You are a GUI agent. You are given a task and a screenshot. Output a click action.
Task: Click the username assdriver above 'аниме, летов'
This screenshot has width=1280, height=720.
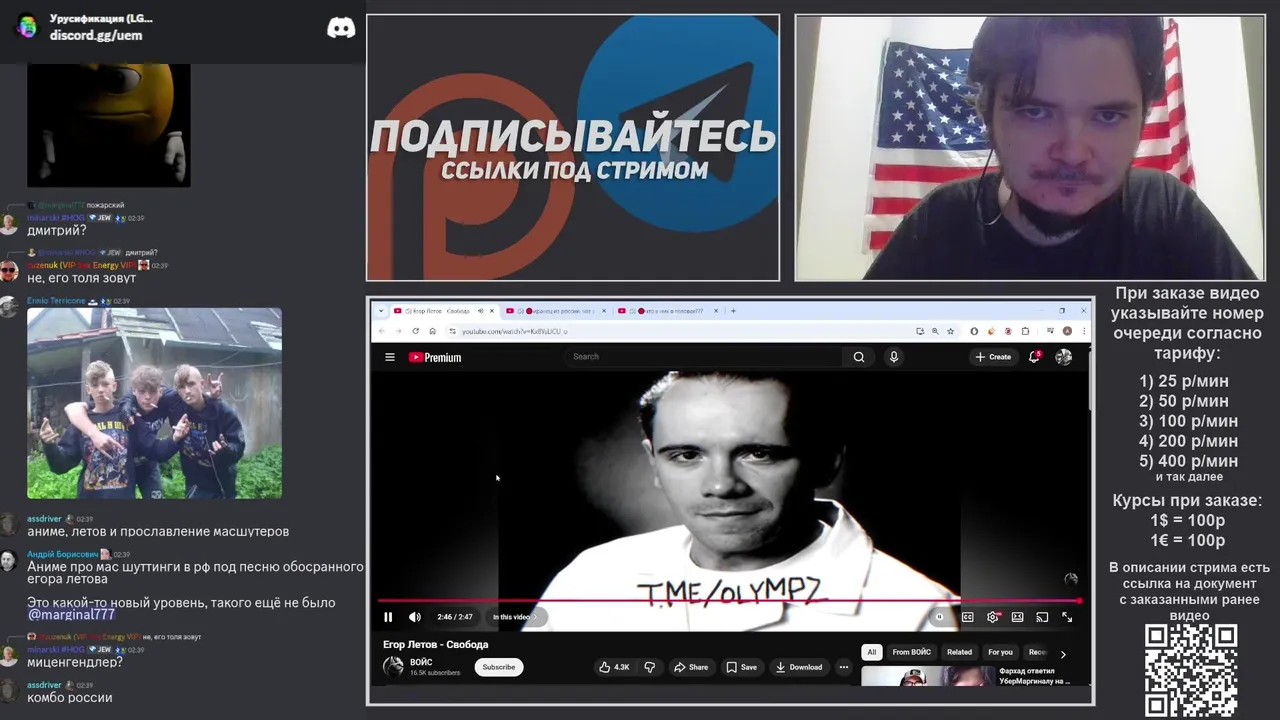[44, 519]
